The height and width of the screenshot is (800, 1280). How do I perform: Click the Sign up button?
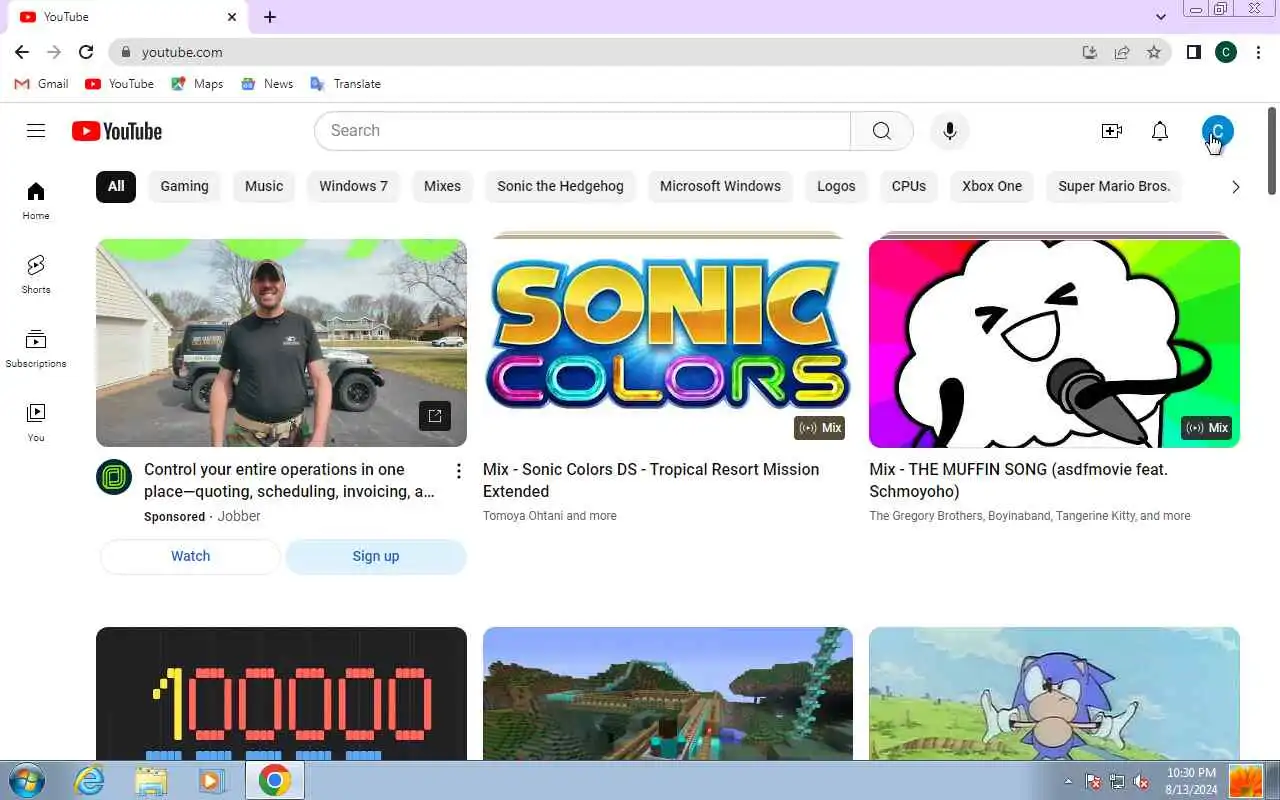pos(376,556)
